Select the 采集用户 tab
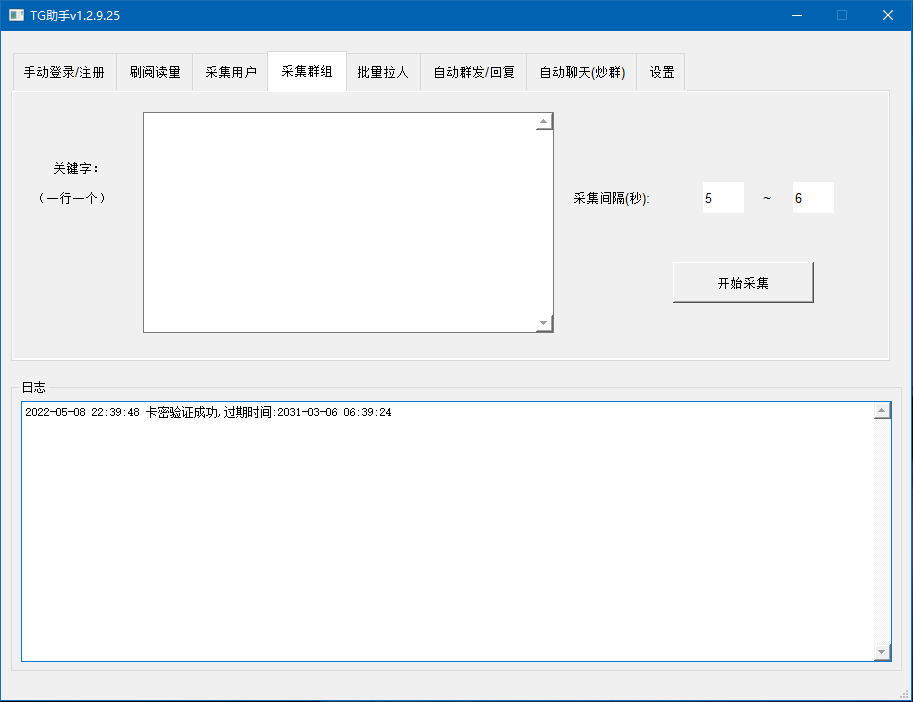Image resolution: width=913 pixels, height=702 pixels. (230, 73)
